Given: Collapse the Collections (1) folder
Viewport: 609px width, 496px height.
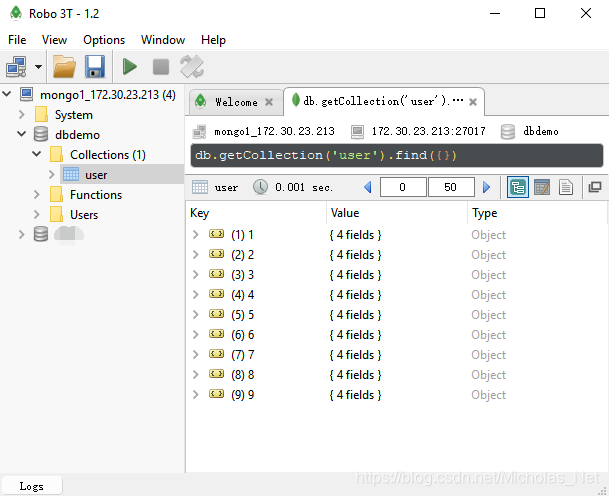Looking at the screenshot, I should tap(37, 154).
